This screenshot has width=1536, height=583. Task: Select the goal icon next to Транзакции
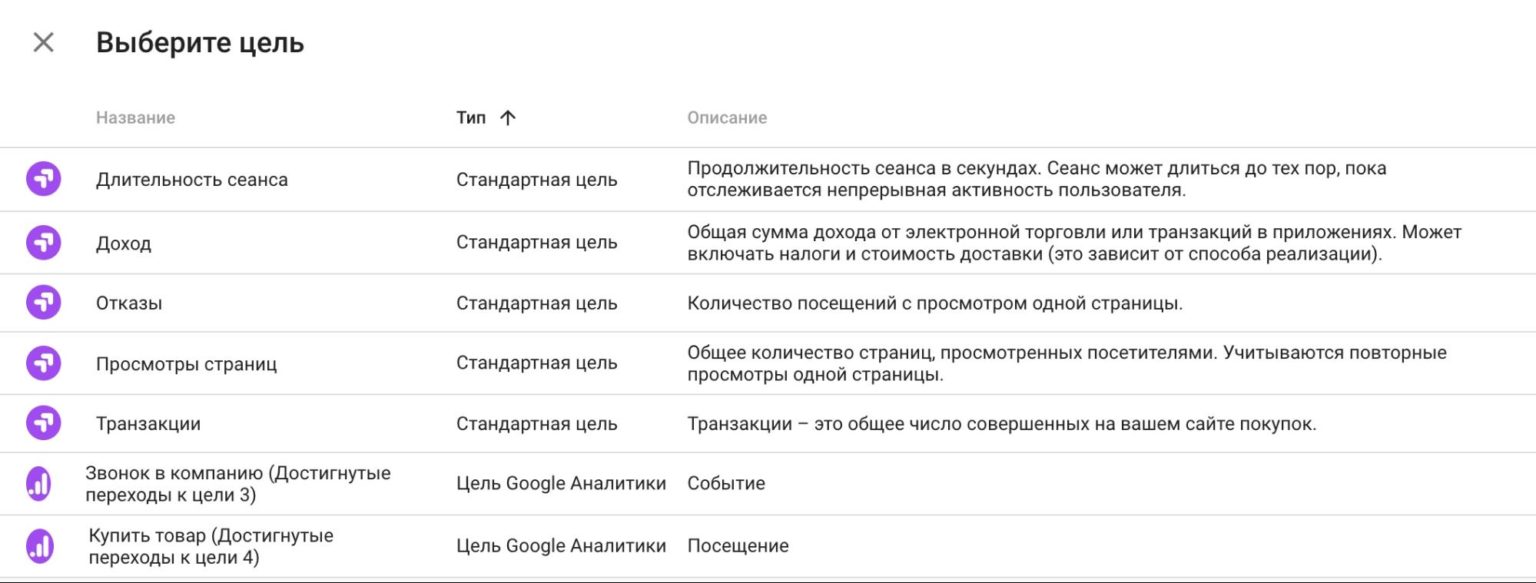(42, 423)
